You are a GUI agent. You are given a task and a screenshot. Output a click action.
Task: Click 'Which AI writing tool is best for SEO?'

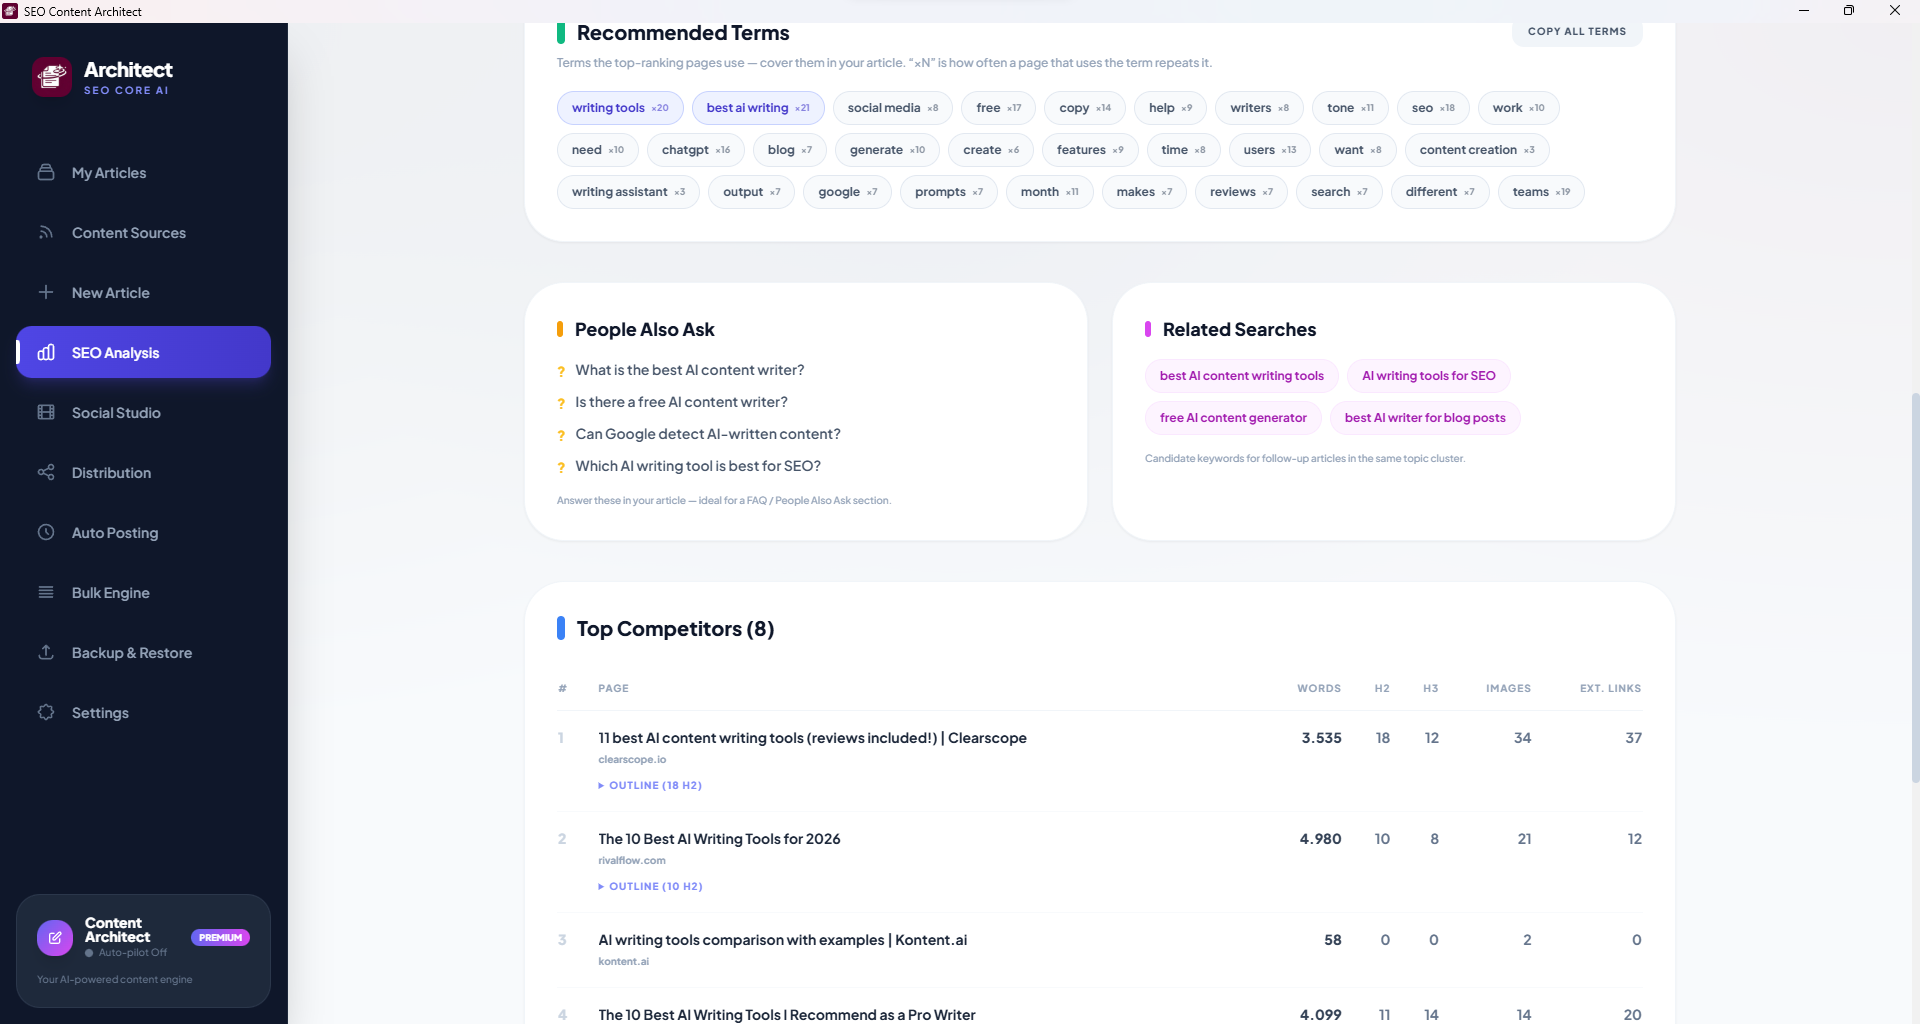[698, 466]
